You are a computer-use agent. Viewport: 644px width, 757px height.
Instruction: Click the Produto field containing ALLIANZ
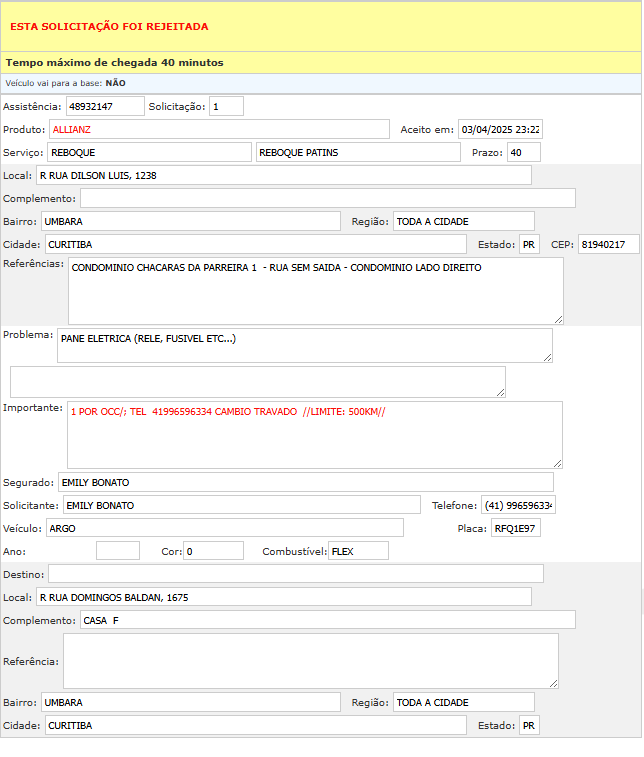(x=219, y=129)
